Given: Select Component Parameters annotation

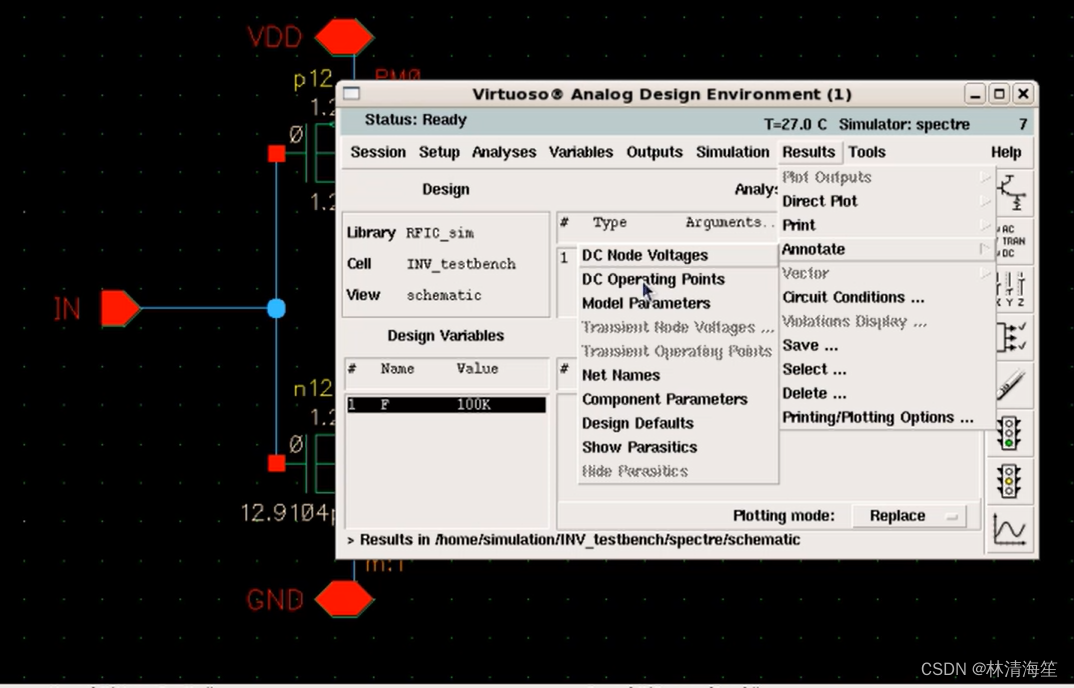Looking at the screenshot, I should click(678, 399).
